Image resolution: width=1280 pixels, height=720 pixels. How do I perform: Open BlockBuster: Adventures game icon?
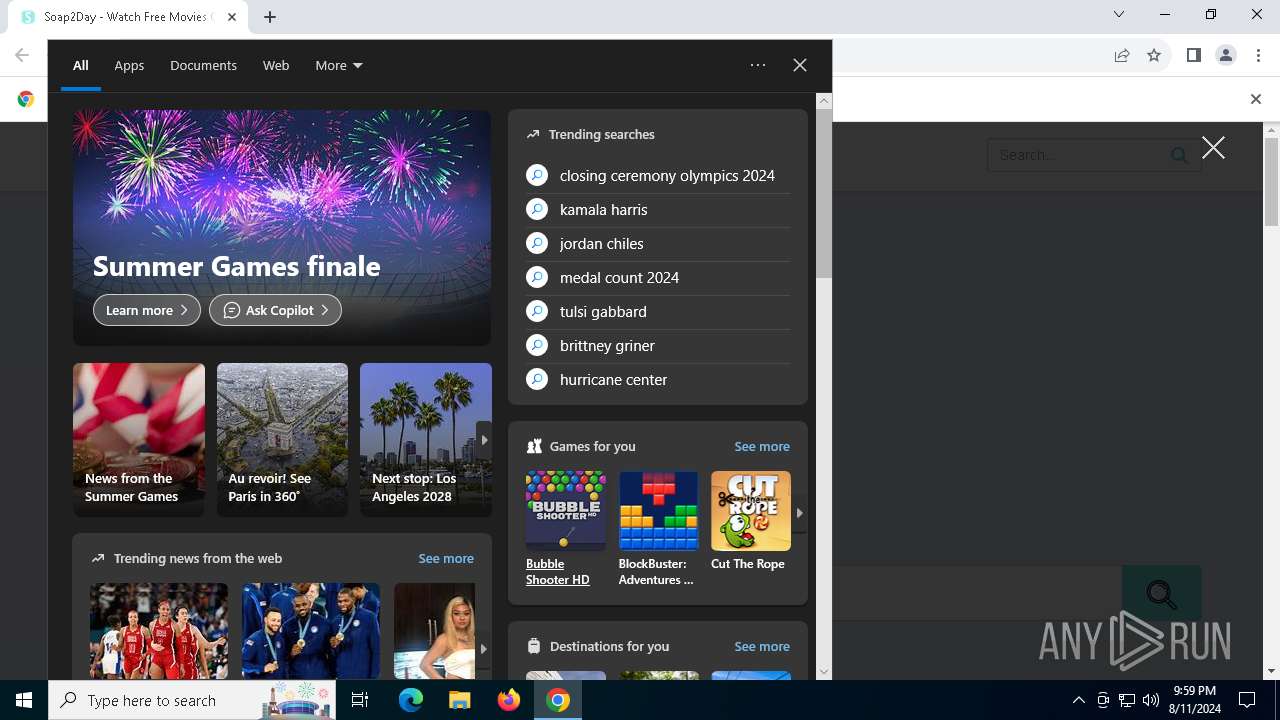pos(658,511)
